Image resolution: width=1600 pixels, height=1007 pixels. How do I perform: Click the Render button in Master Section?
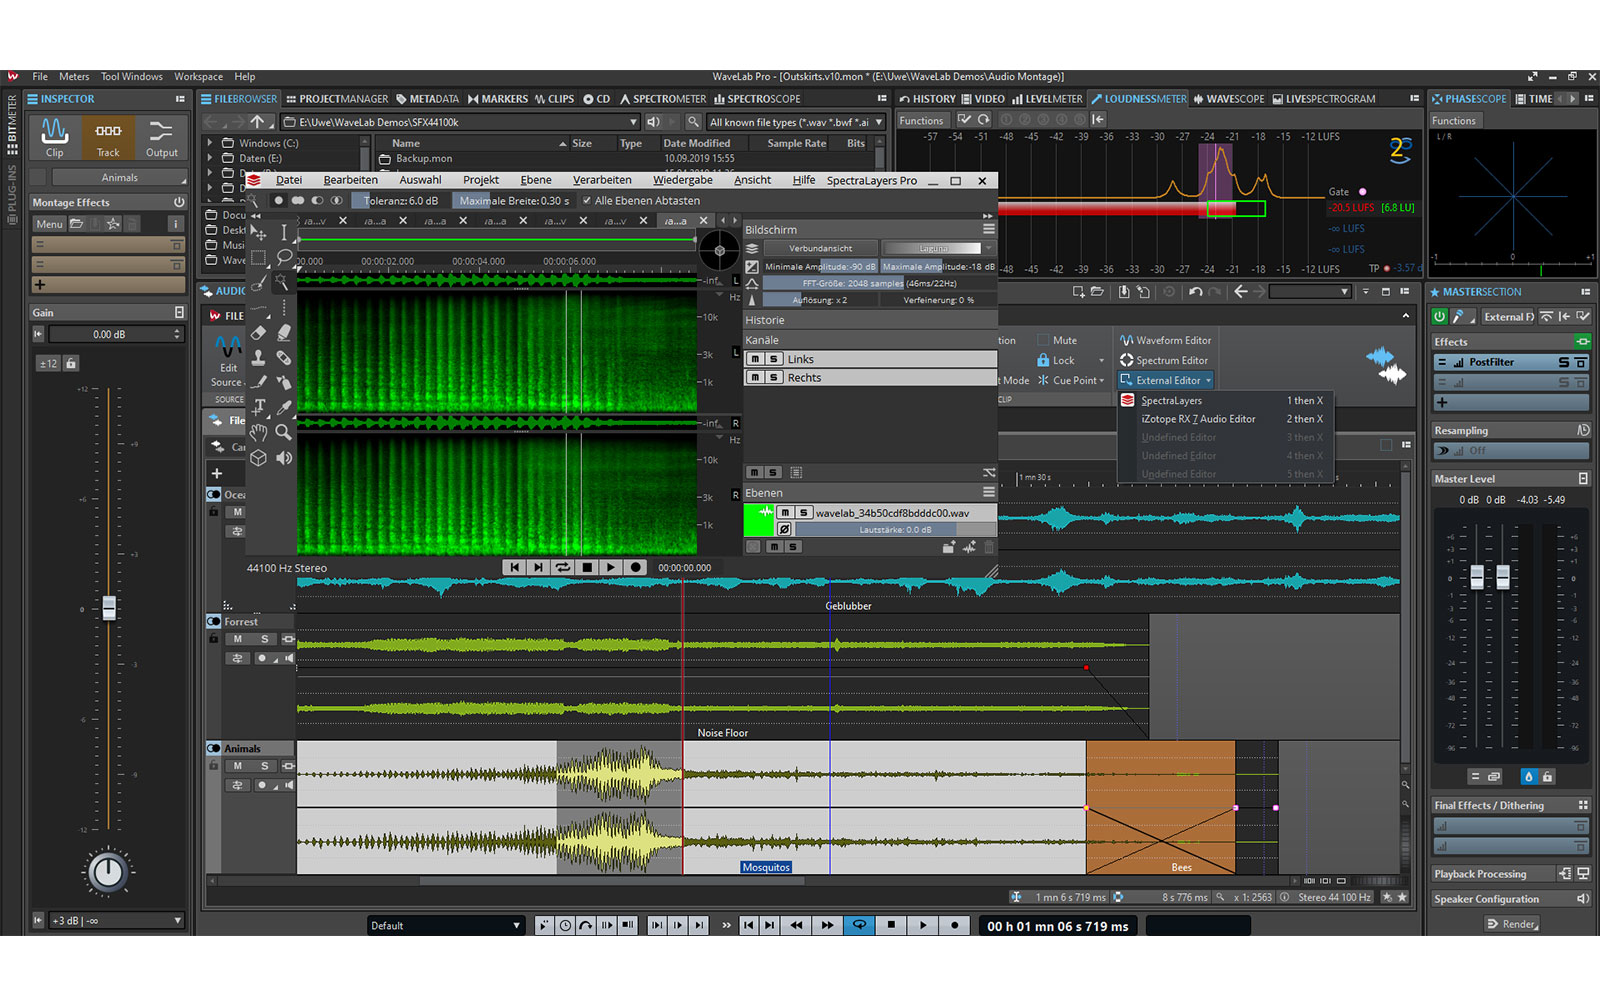pos(1512,924)
